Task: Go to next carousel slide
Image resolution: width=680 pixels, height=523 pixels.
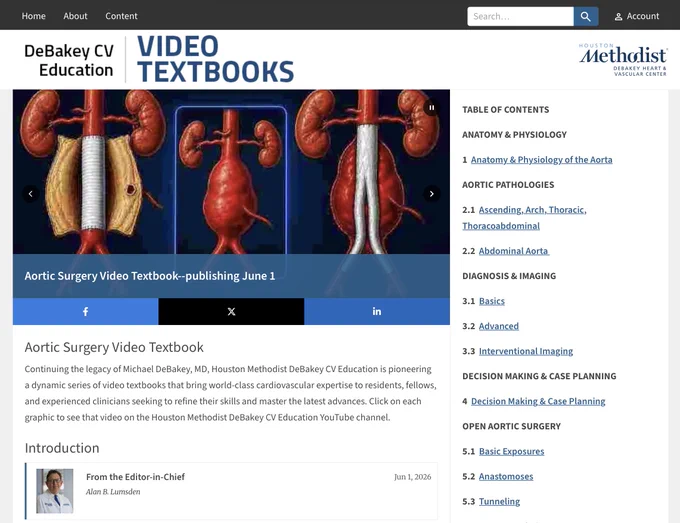Action: click(432, 193)
